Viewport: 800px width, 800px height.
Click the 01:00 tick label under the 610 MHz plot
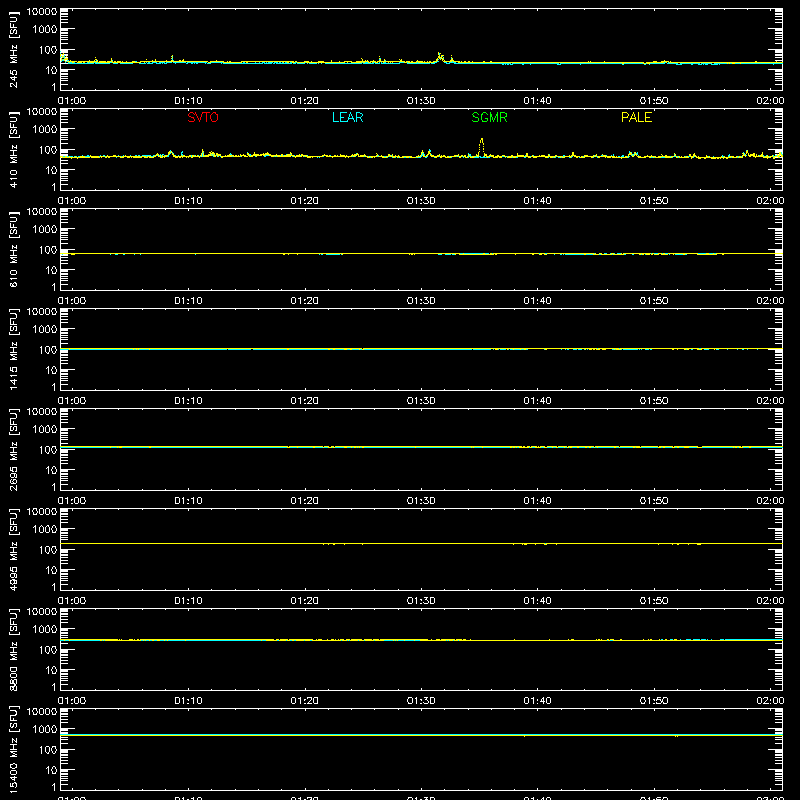72,301
